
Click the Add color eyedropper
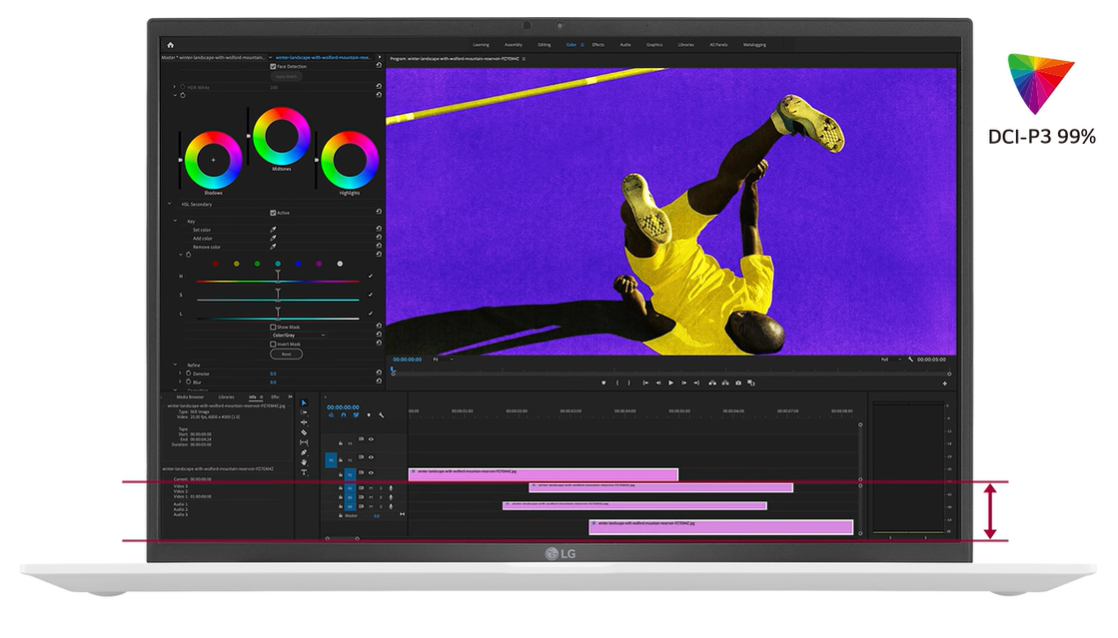[x=273, y=238]
